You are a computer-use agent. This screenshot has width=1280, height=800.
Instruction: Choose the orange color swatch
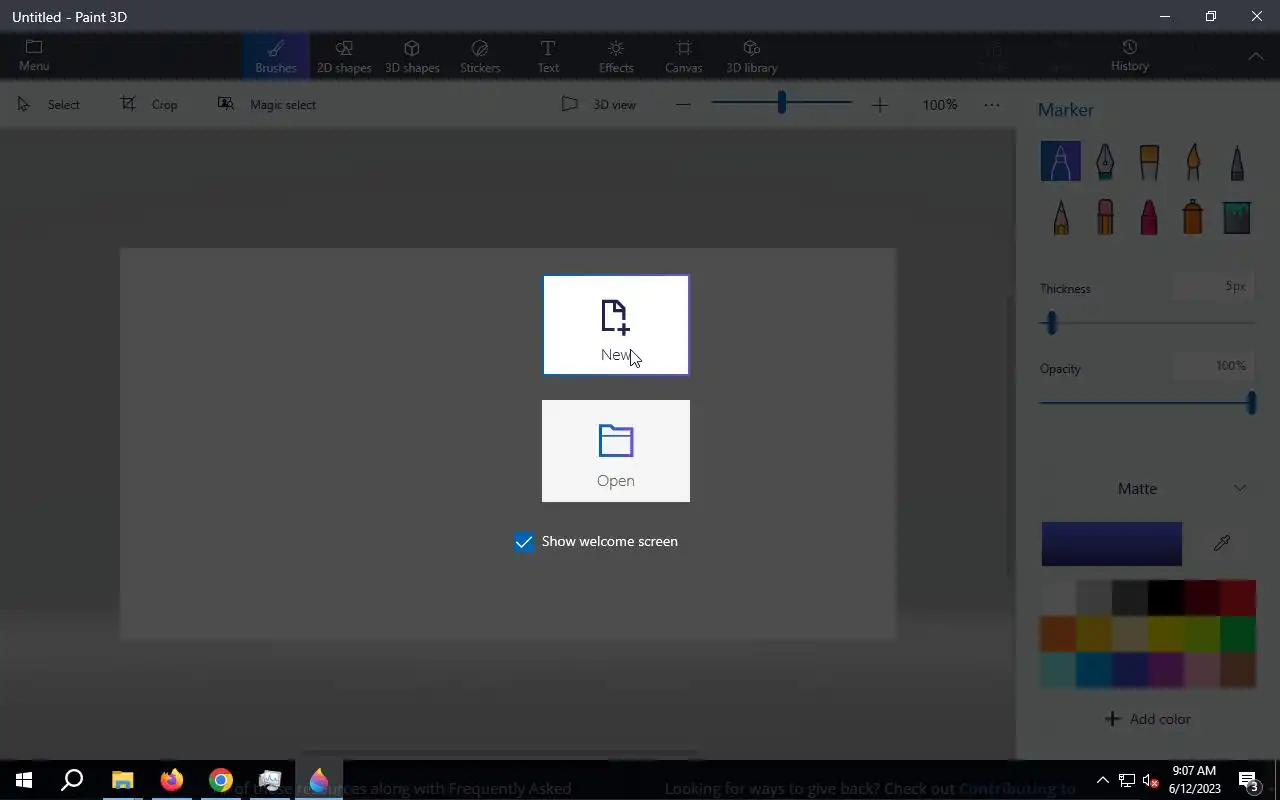[1058, 634]
